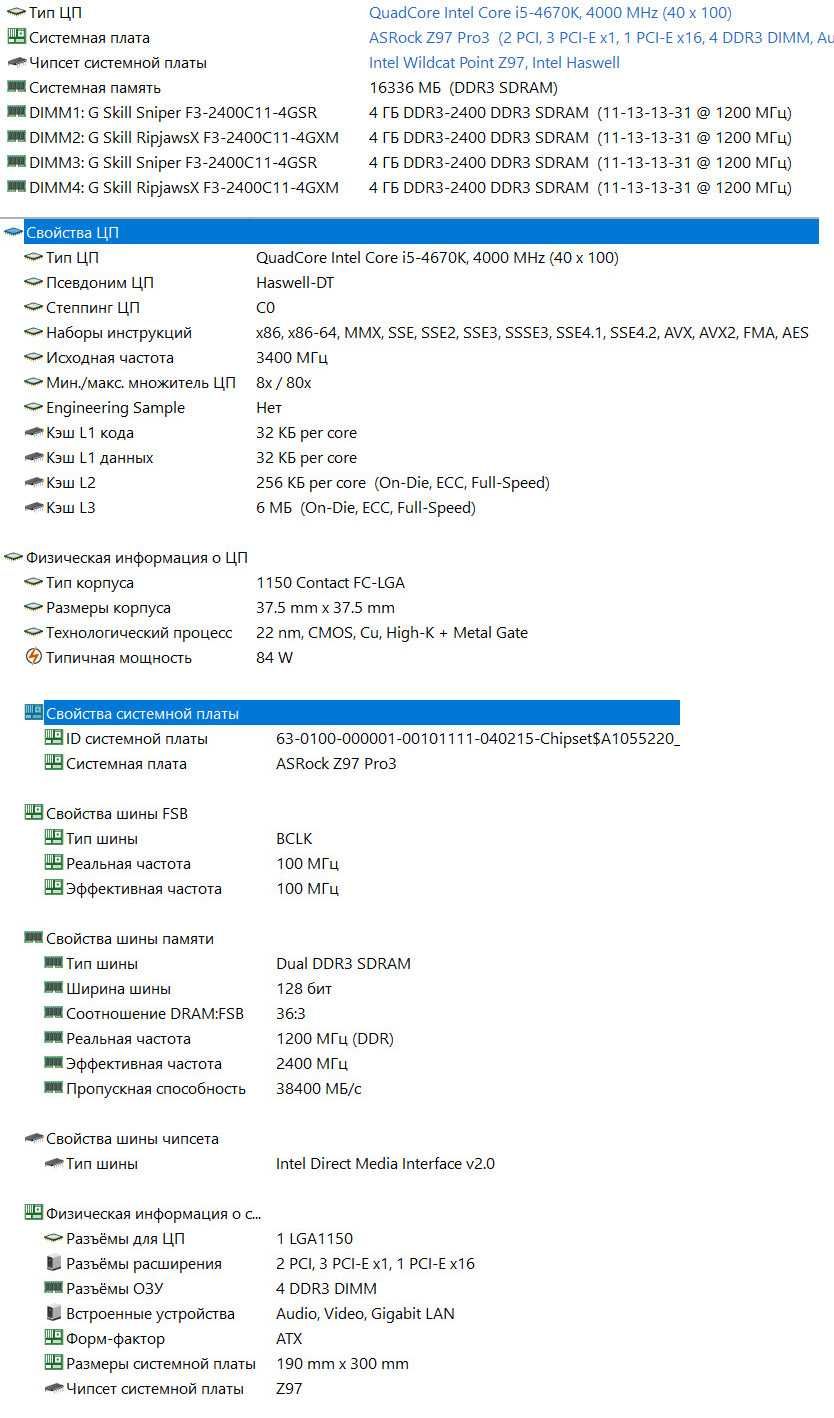The height and width of the screenshot is (1418, 834).
Task: Click the '1200 МГц (DDR)' value
Action: point(335,1039)
